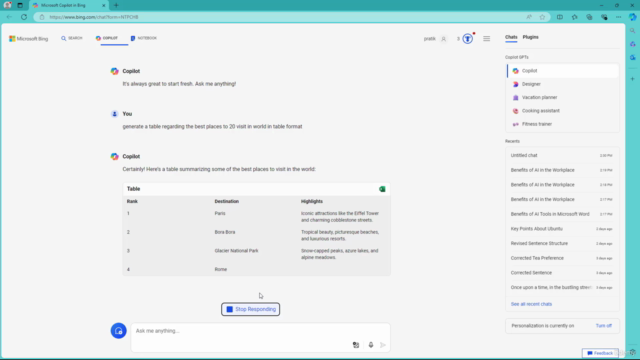Use the microphone voice input icon
The height and width of the screenshot is (360, 640).
tap(371, 345)
